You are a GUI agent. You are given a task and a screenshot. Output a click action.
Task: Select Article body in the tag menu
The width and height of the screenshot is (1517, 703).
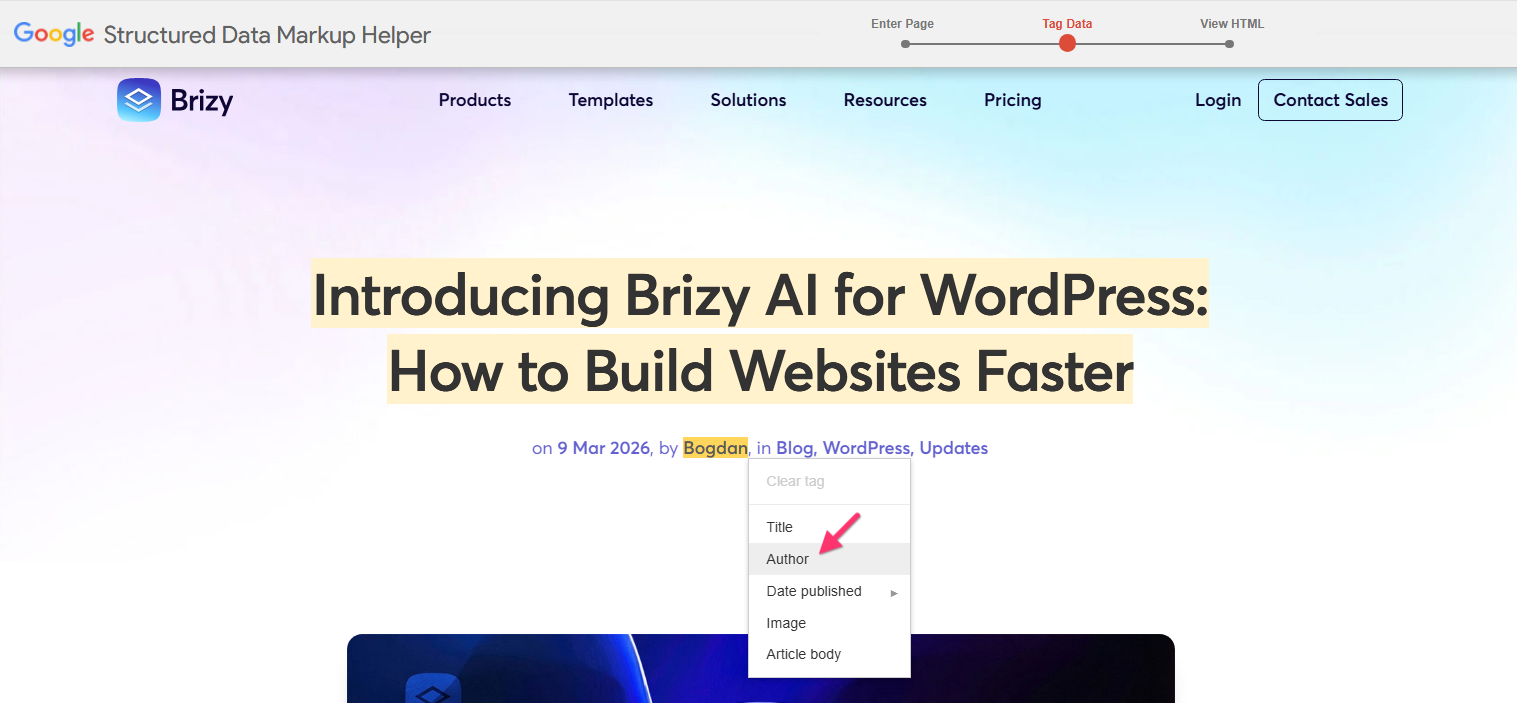(829, 654)
